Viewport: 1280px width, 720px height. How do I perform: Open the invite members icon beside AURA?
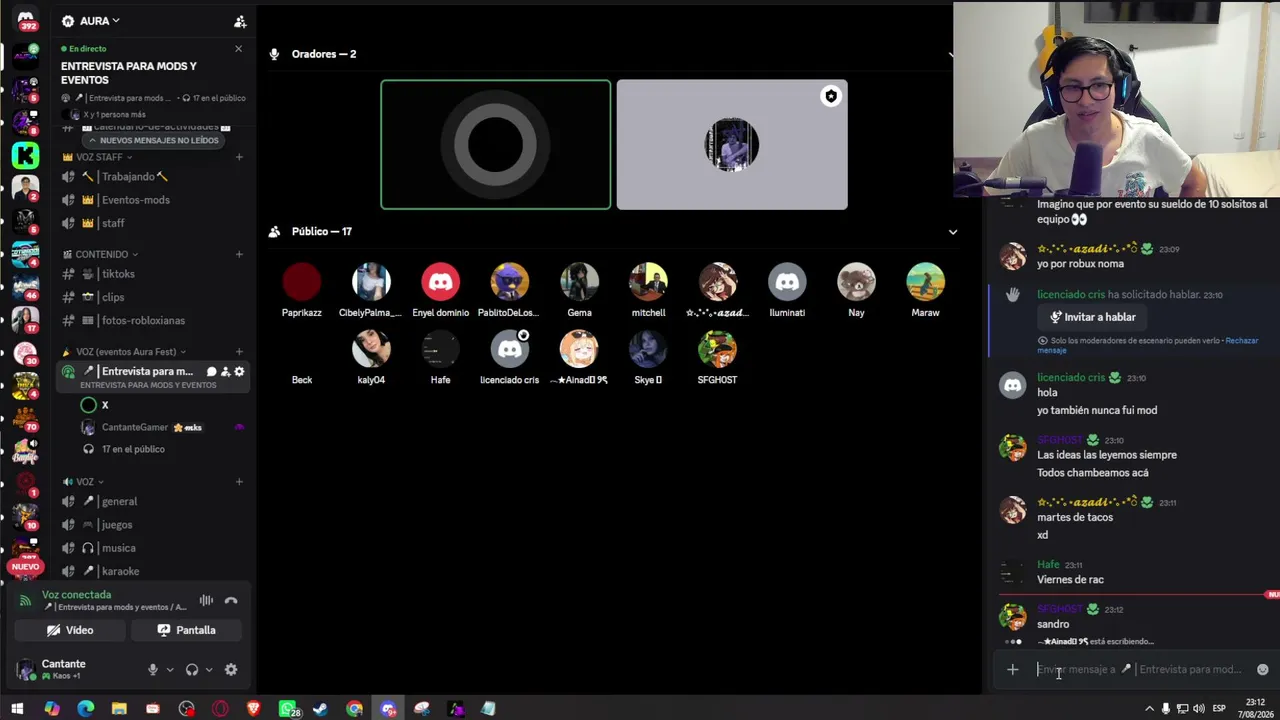tap(240, 21)
